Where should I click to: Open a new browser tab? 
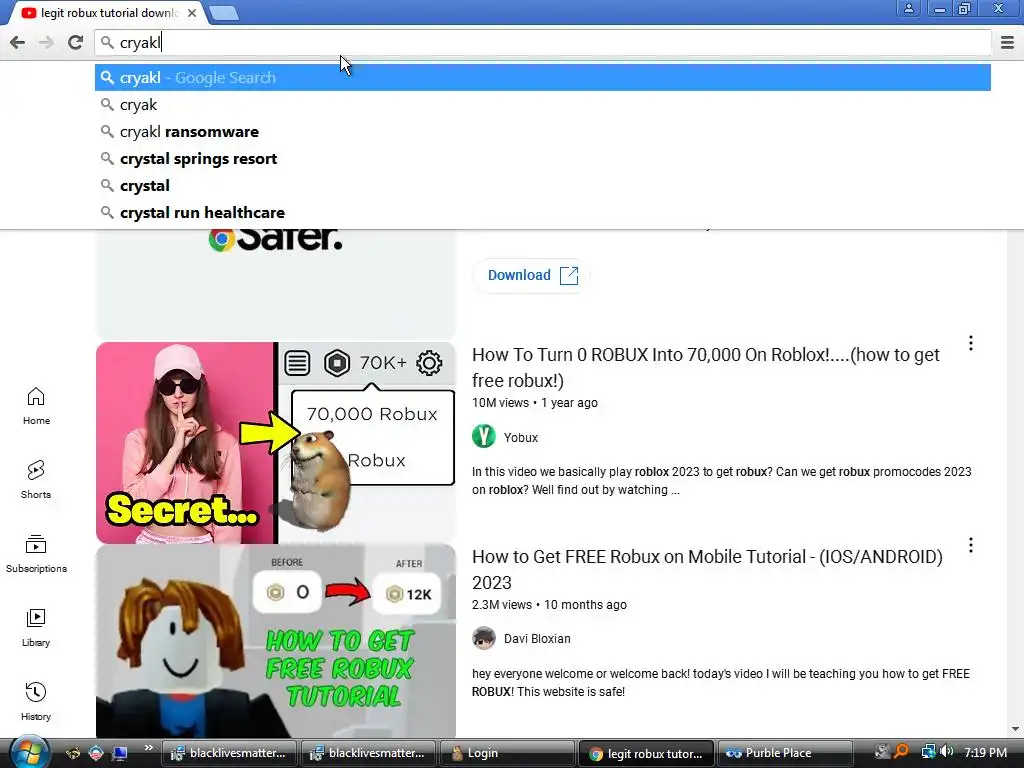pos(224,13)
